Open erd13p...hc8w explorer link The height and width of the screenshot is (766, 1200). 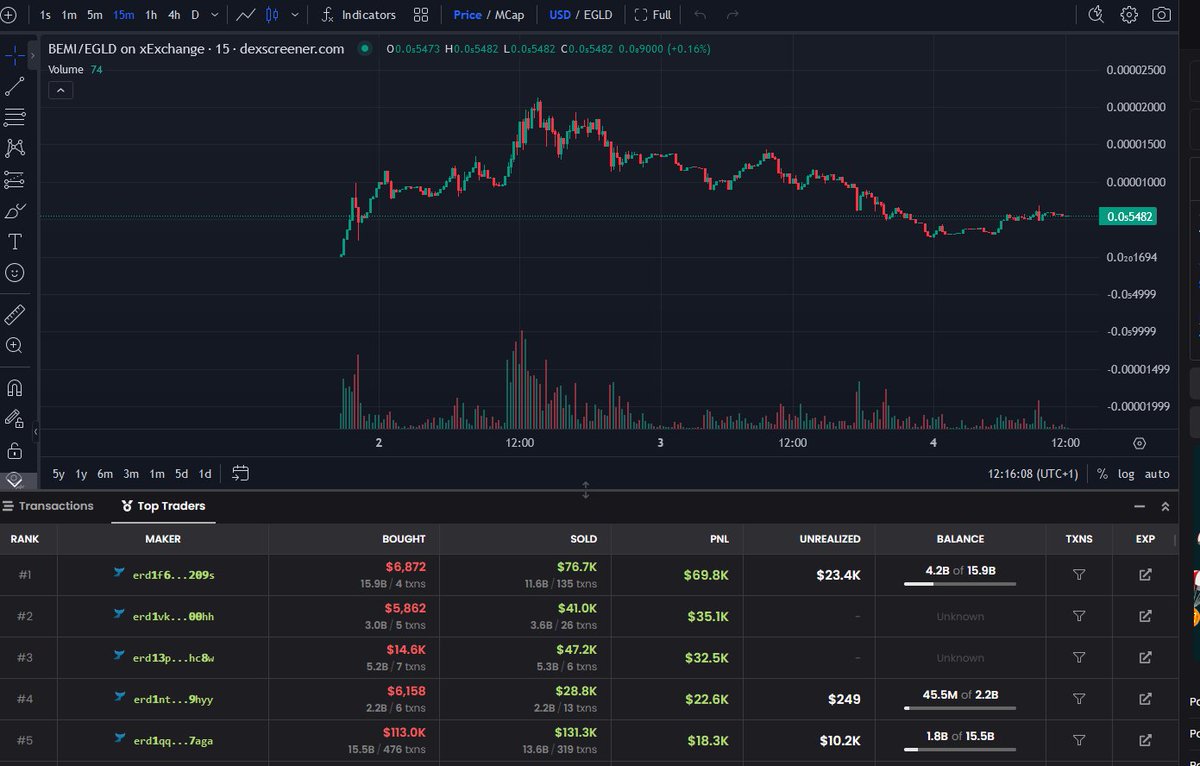tap(1145, 657)
